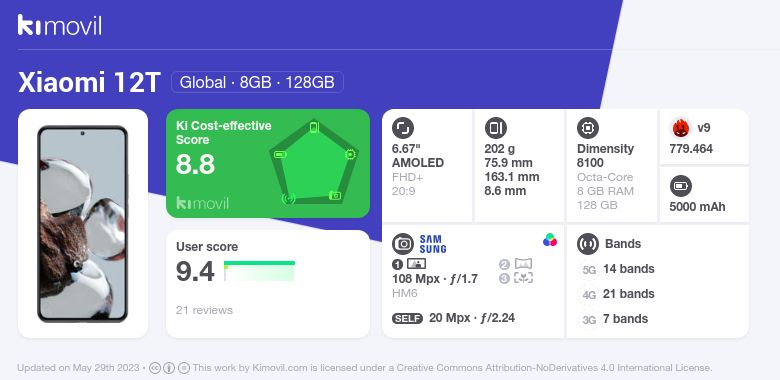Click the Kimovil logo at top left
The width and height of the screenshot is (780, 380).
pos(59,25)
